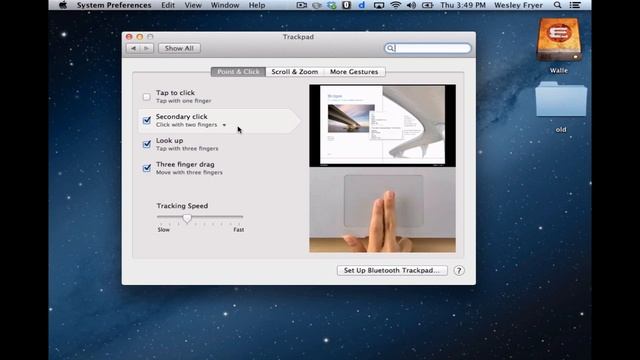Viewport: 640px width, 360px height.
Task: Open help with the question mark button
Action: pos(459,271)
